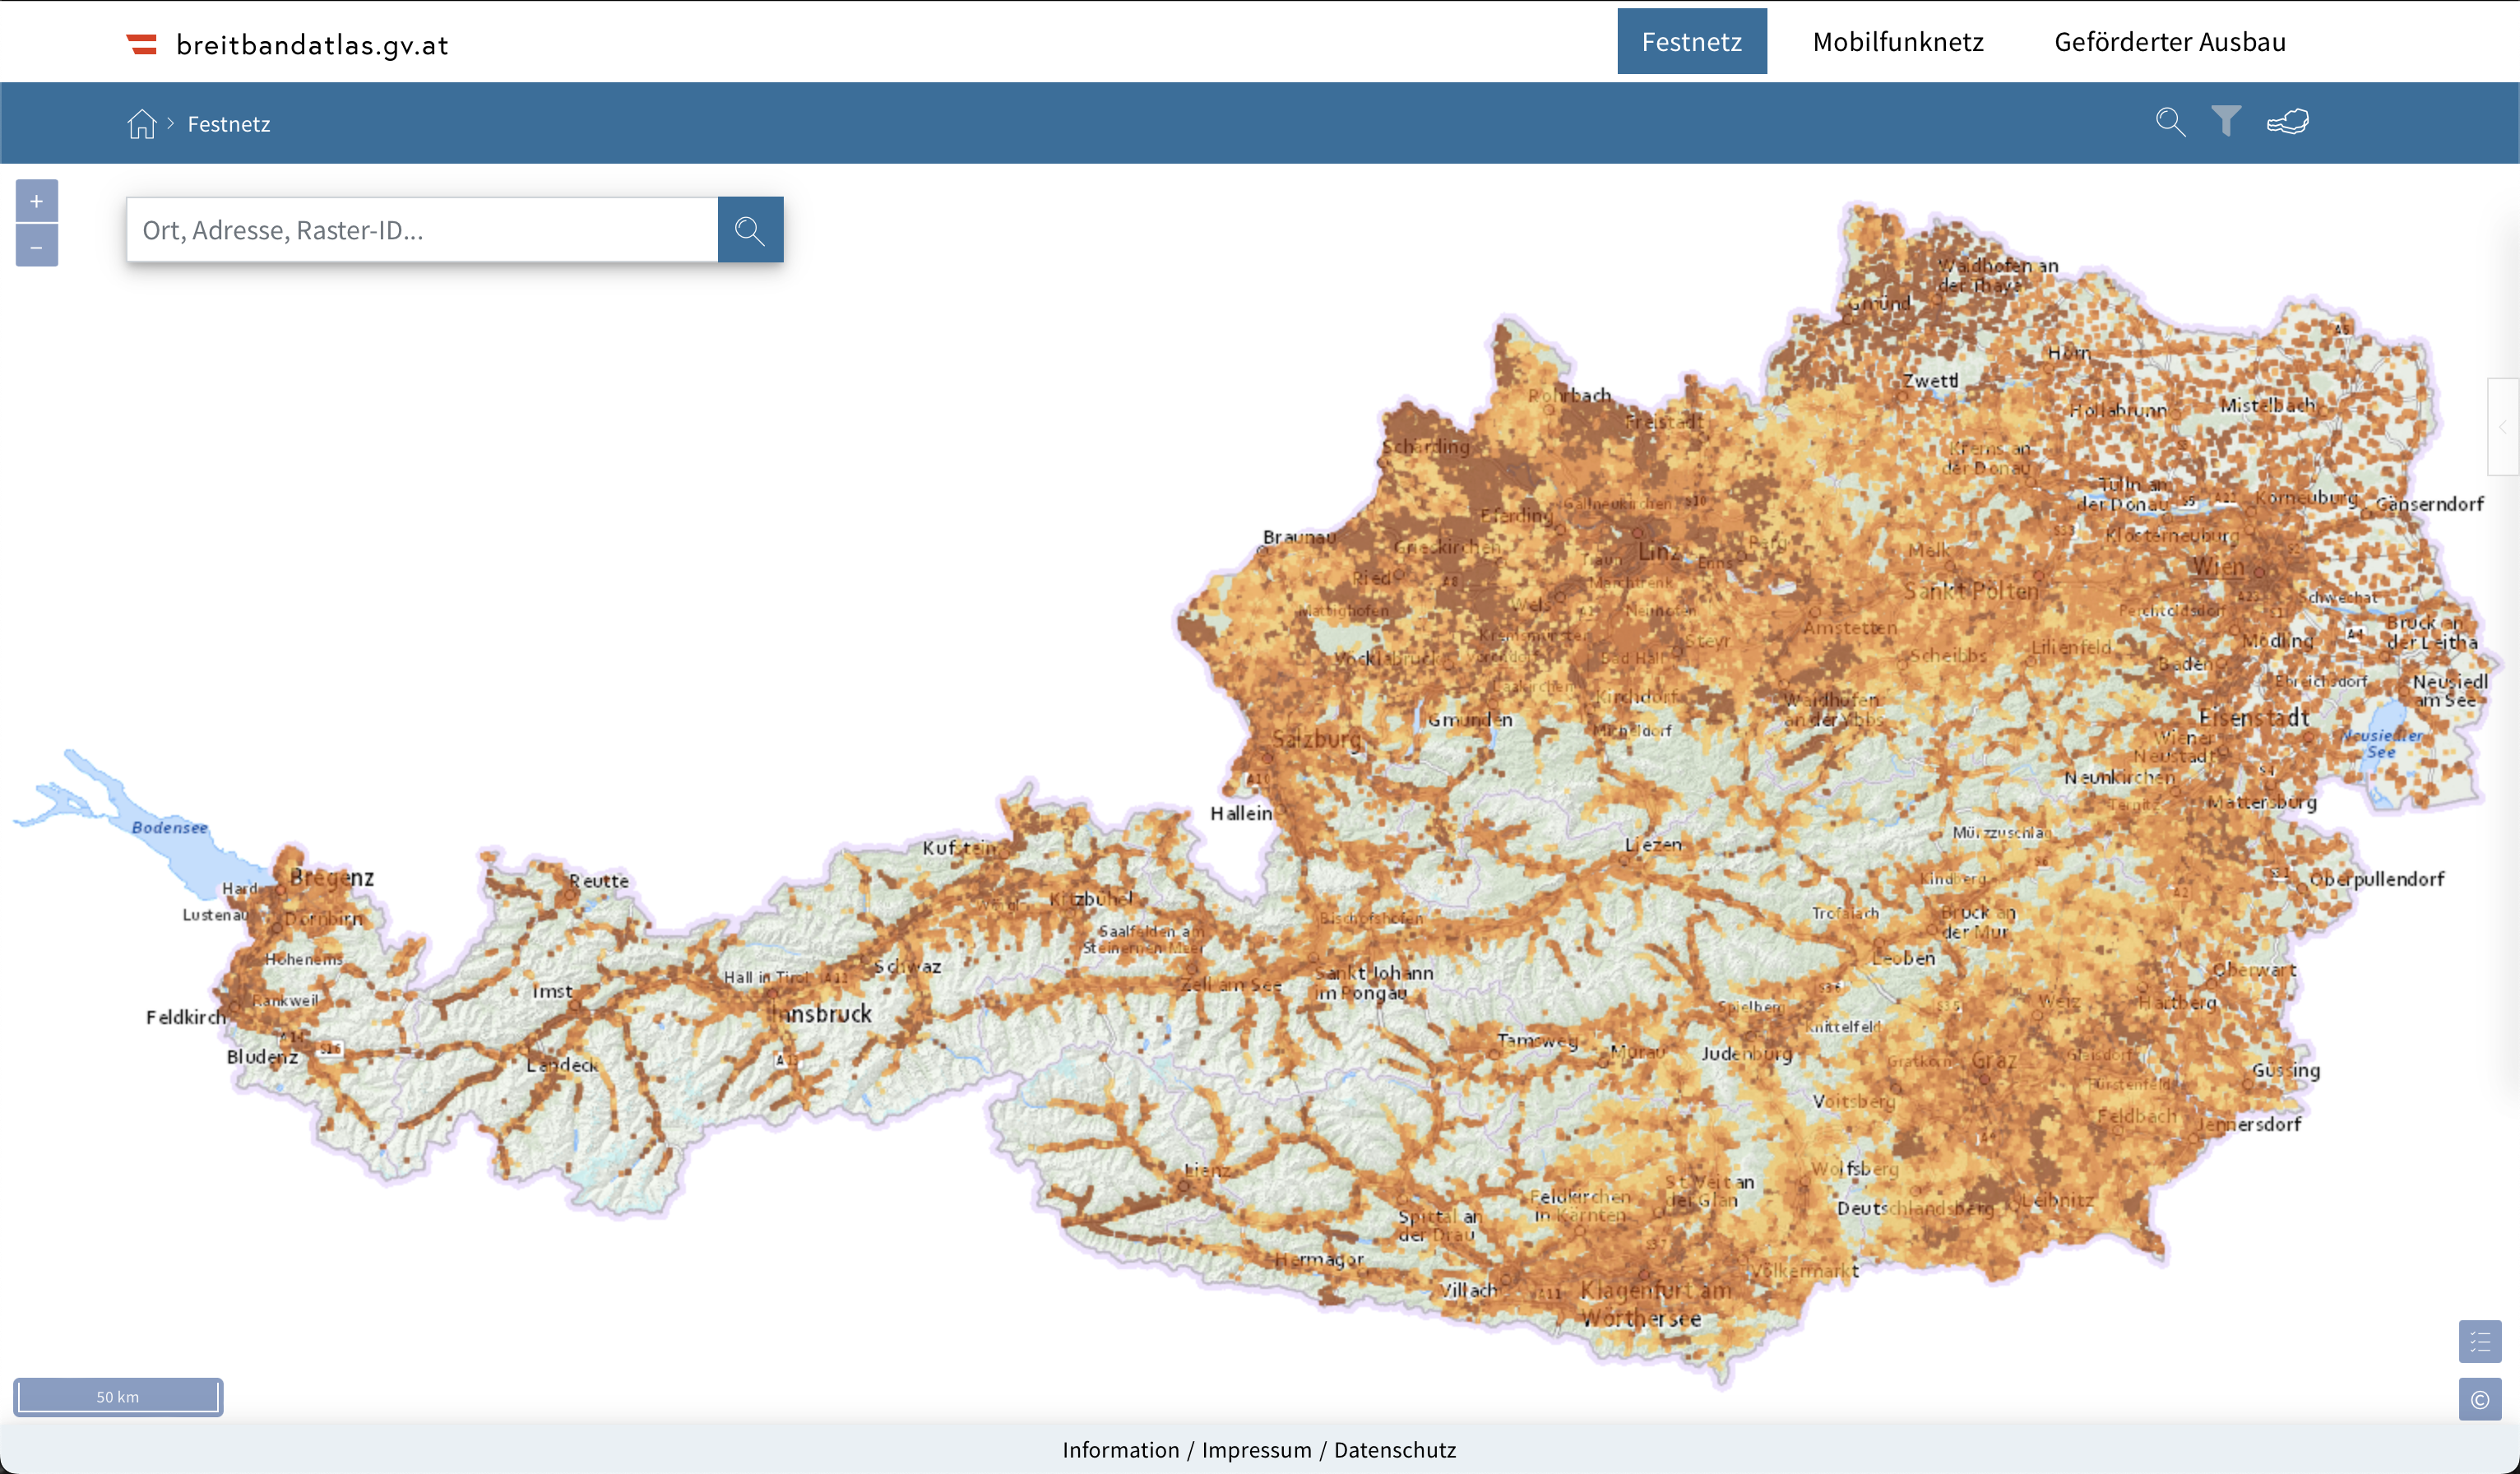Open the filter funnel icon
The width and height of the screenshot is (2520, 1474).
pyautogui.click(x=2226, y=122)
